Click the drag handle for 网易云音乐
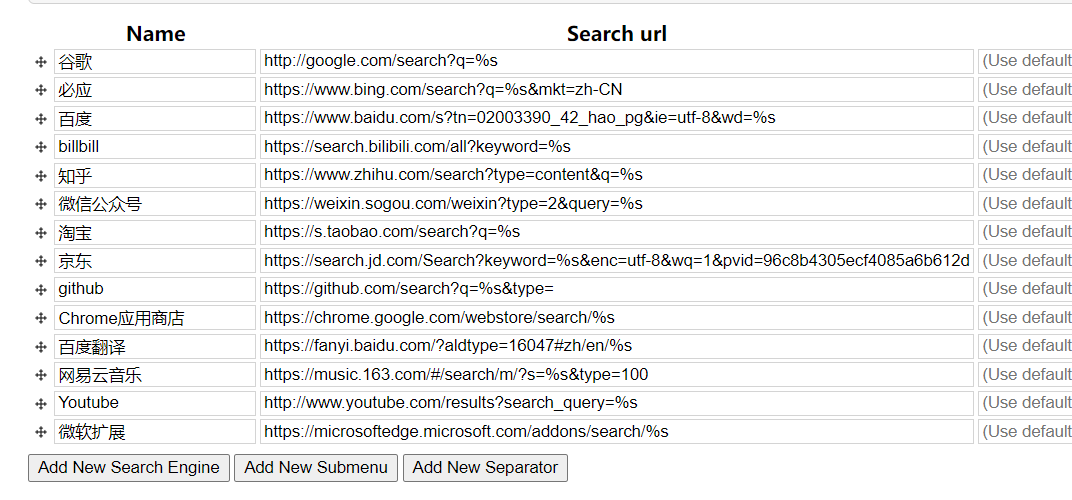1072x500 pixels. [41, 375]
